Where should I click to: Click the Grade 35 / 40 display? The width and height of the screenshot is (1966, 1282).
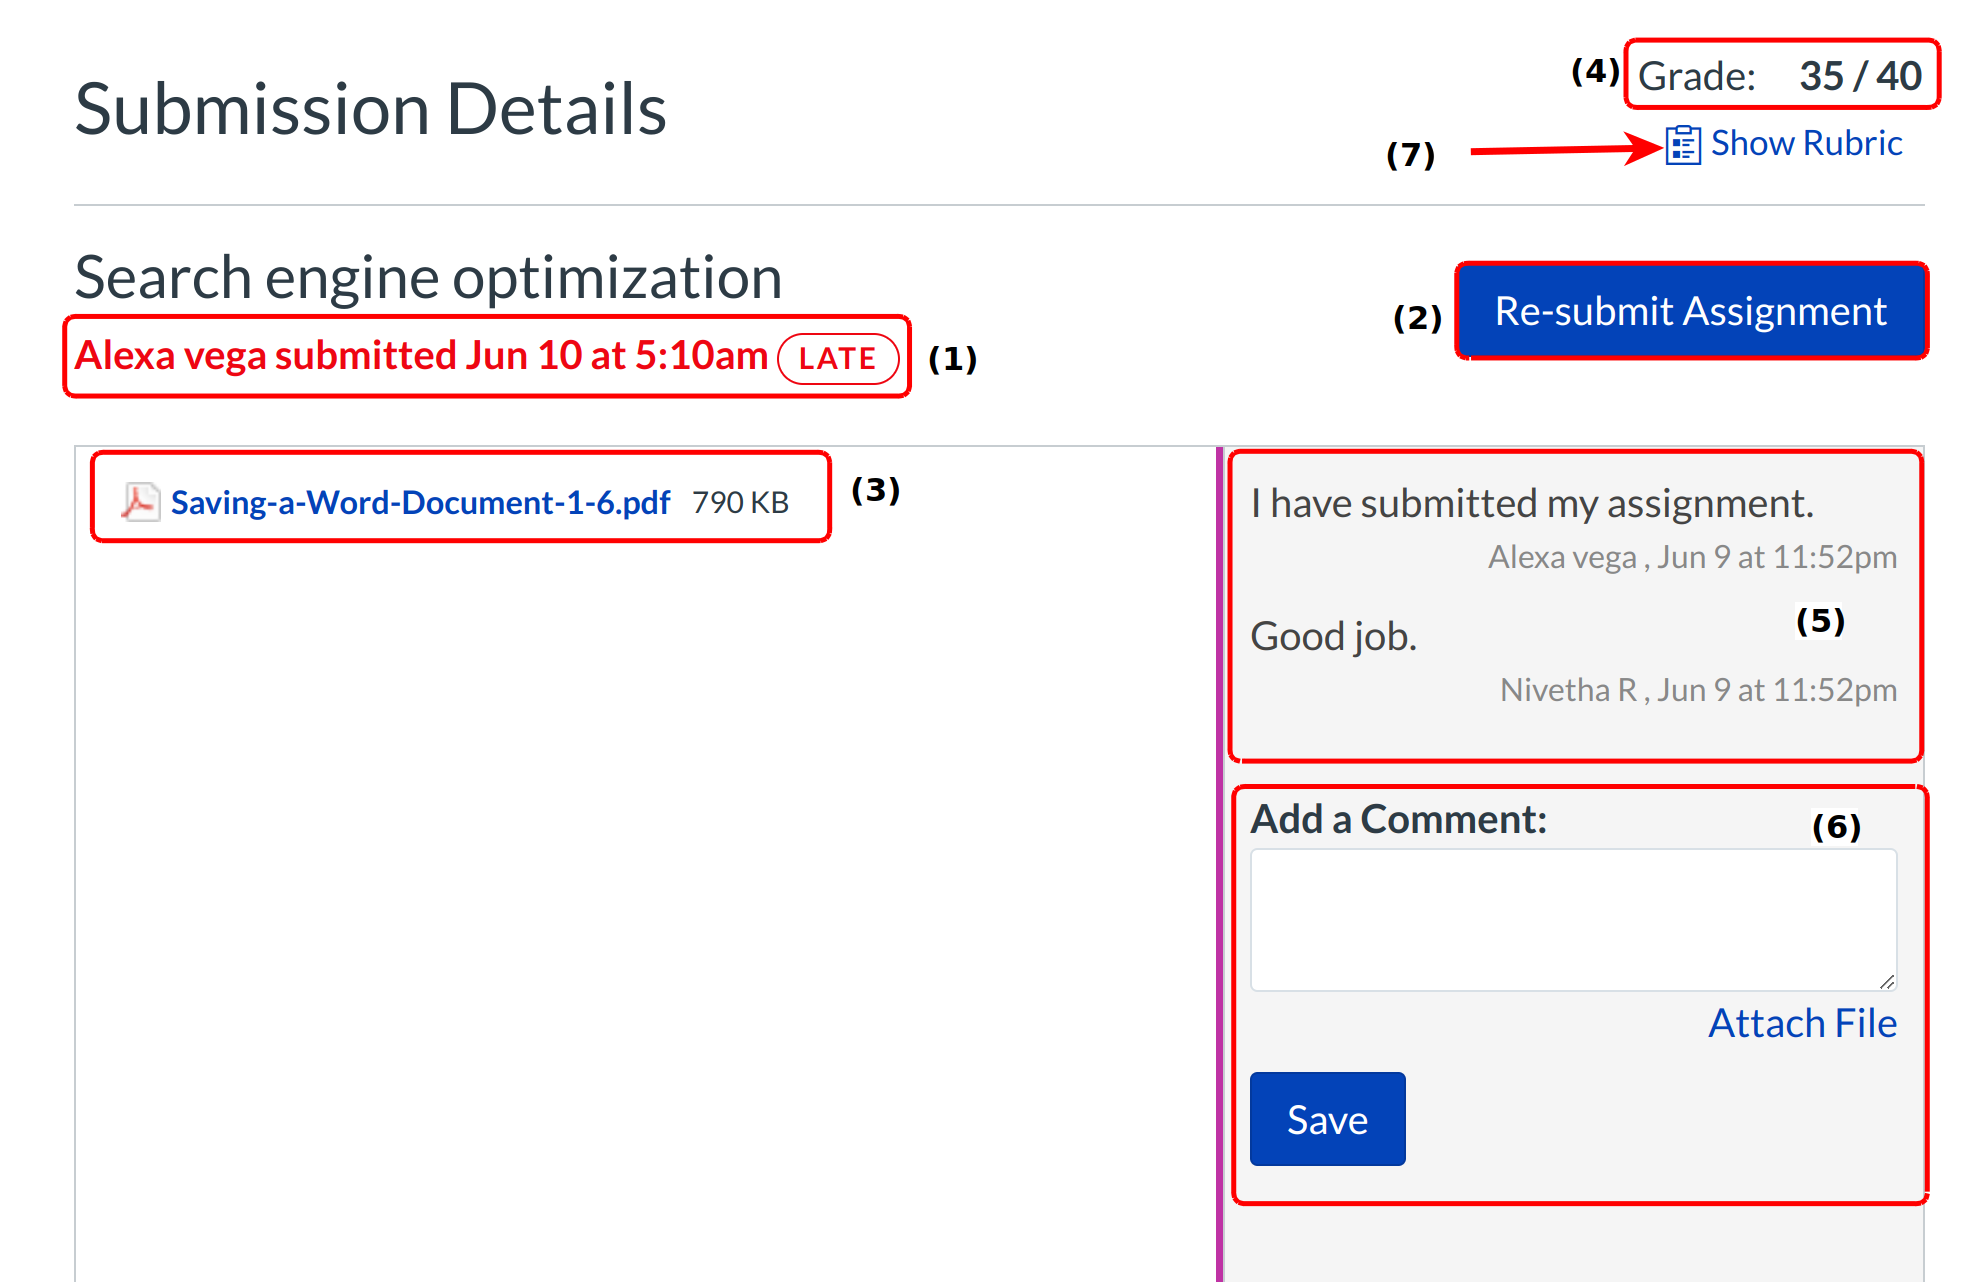pos(1780,76)
